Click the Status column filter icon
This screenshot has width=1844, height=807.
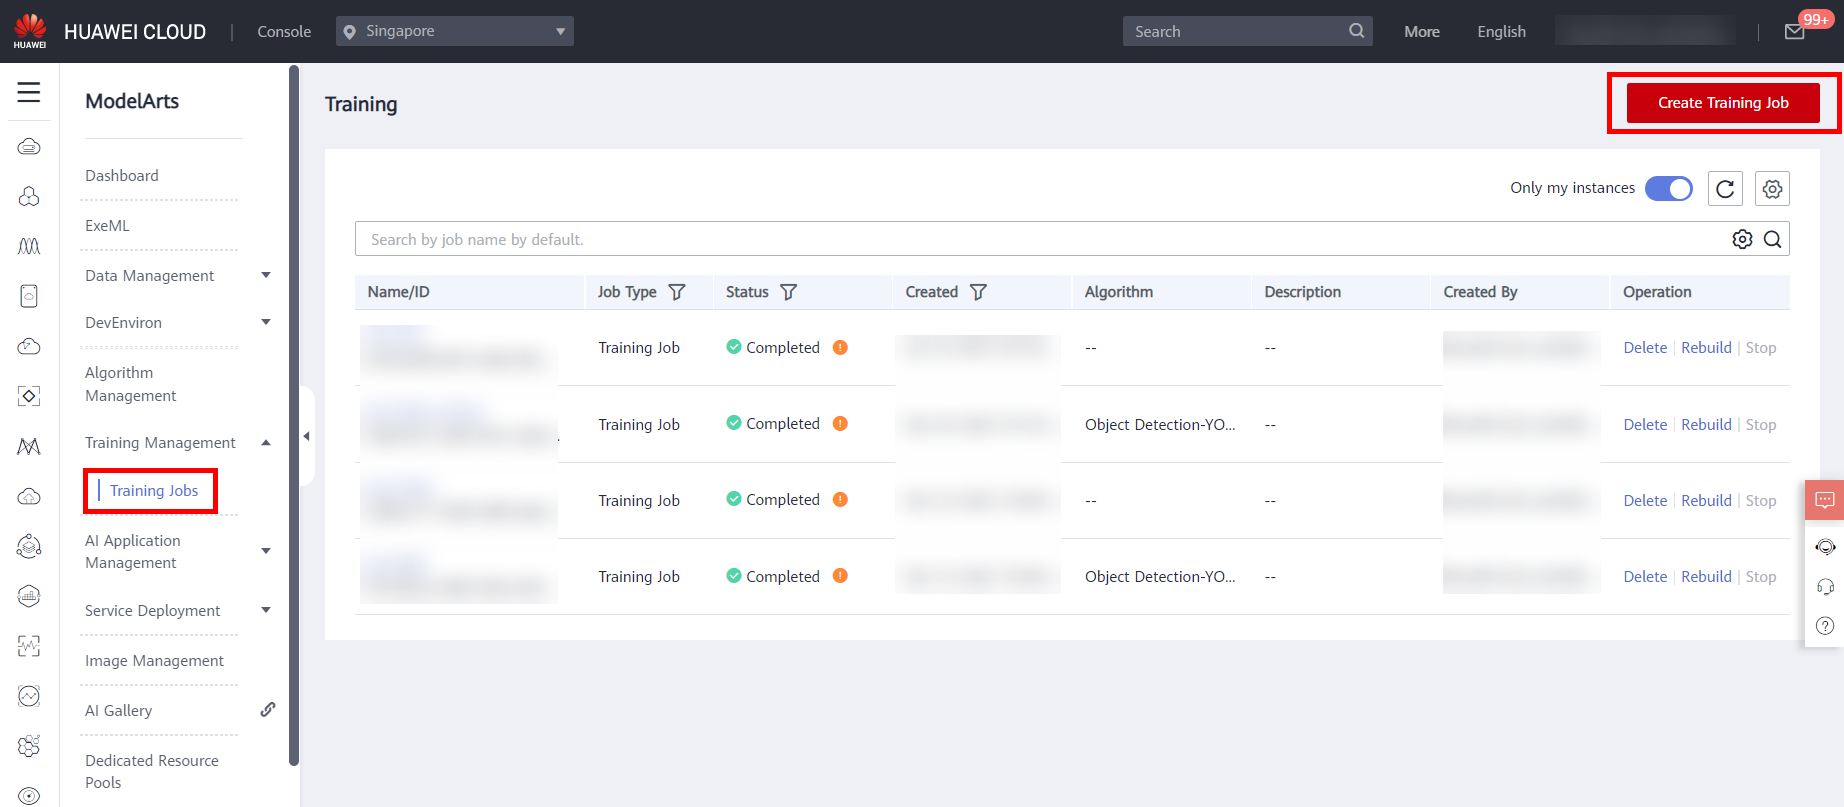(788, 292)
